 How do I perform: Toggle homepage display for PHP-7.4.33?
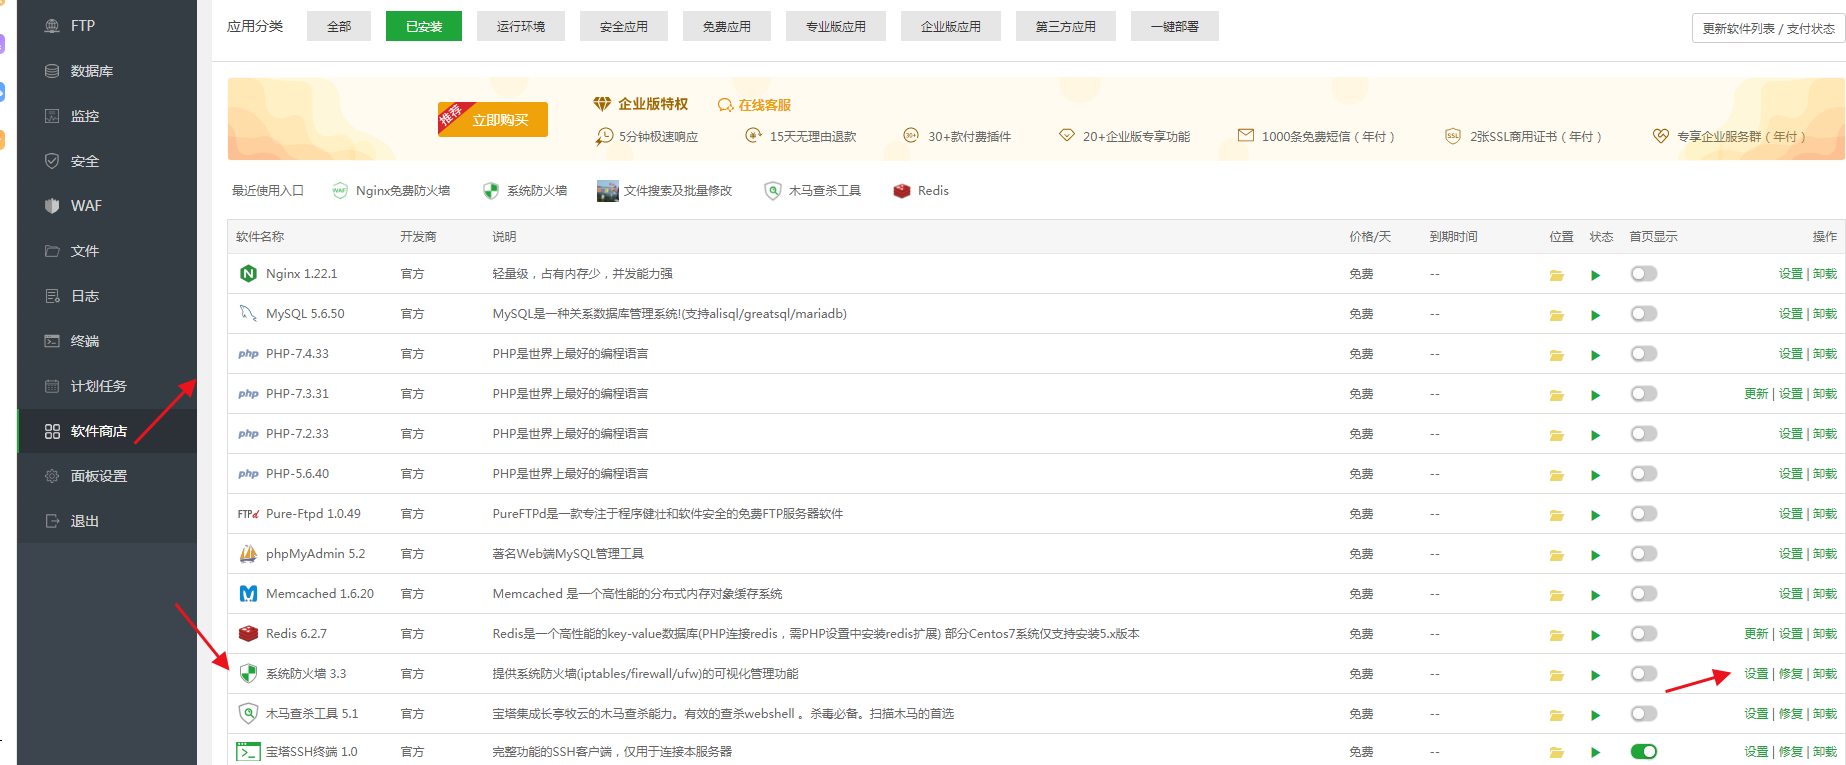tap(1643, 354)
